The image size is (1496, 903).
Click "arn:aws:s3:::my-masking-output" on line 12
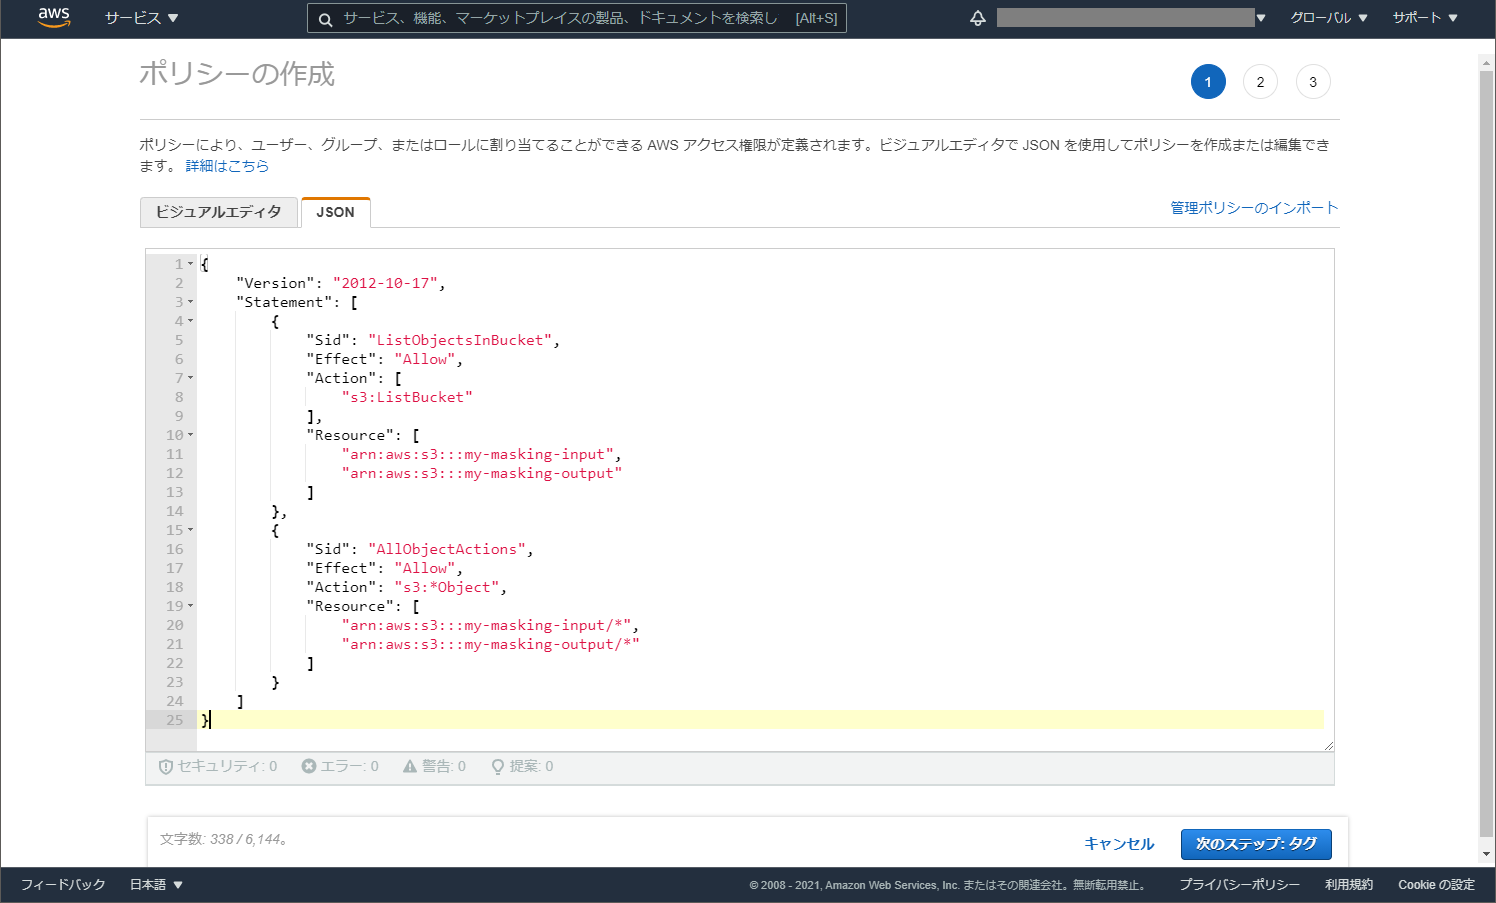click(x=481, y=473)
